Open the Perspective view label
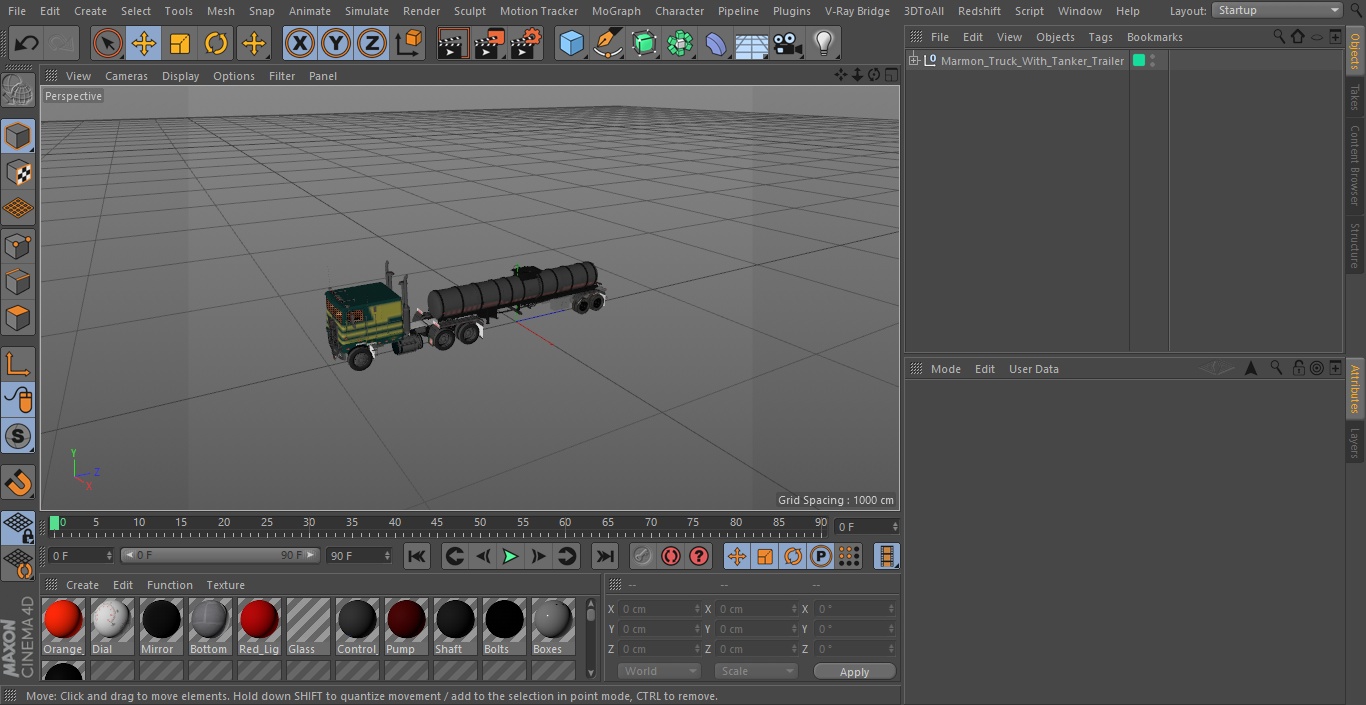The width and height of the screenshot is (1366, 705). click(x=73, y=96)
